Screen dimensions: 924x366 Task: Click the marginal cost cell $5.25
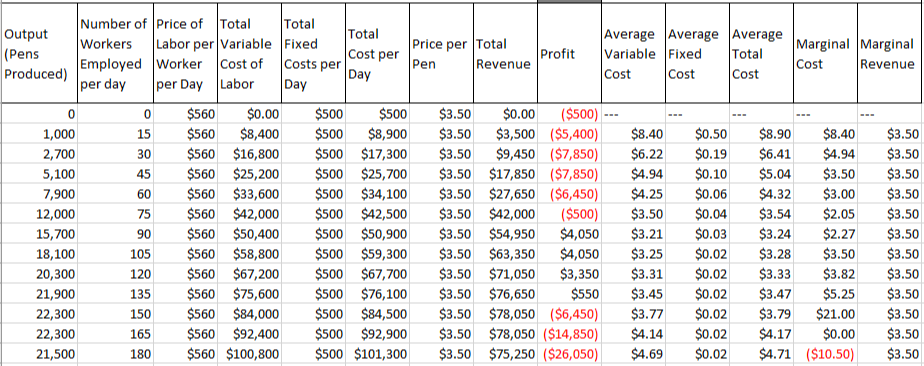click(x=825, y=294)
